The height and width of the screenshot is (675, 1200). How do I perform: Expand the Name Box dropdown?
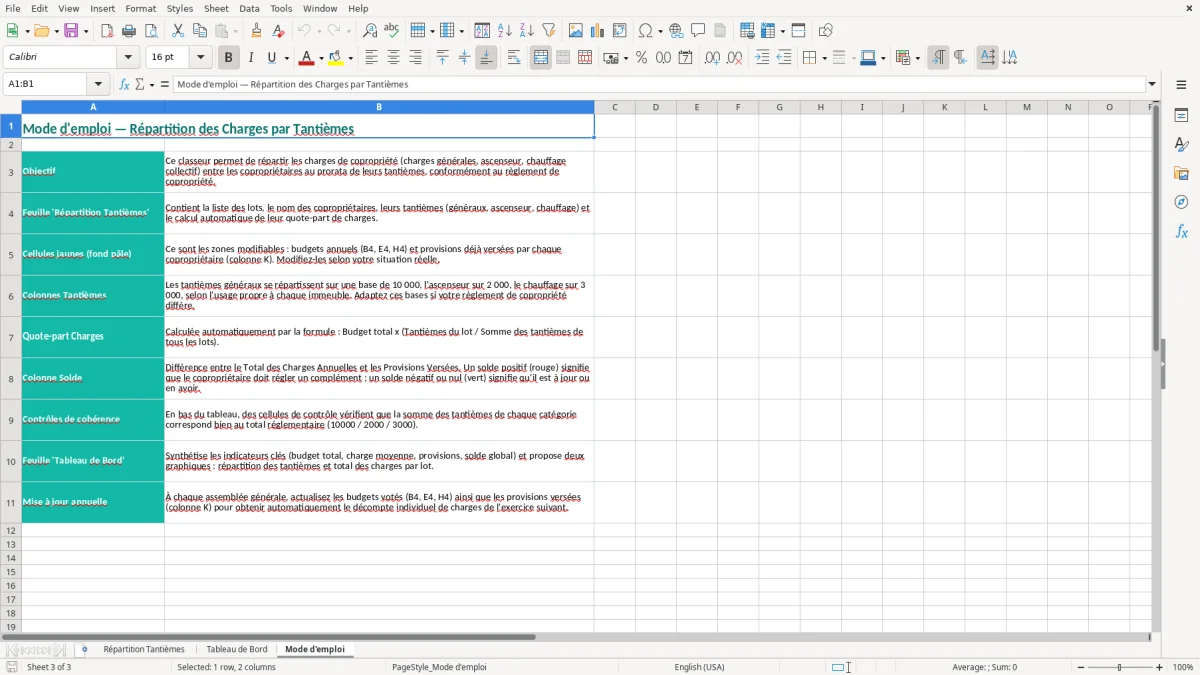[x=98, y=84]
